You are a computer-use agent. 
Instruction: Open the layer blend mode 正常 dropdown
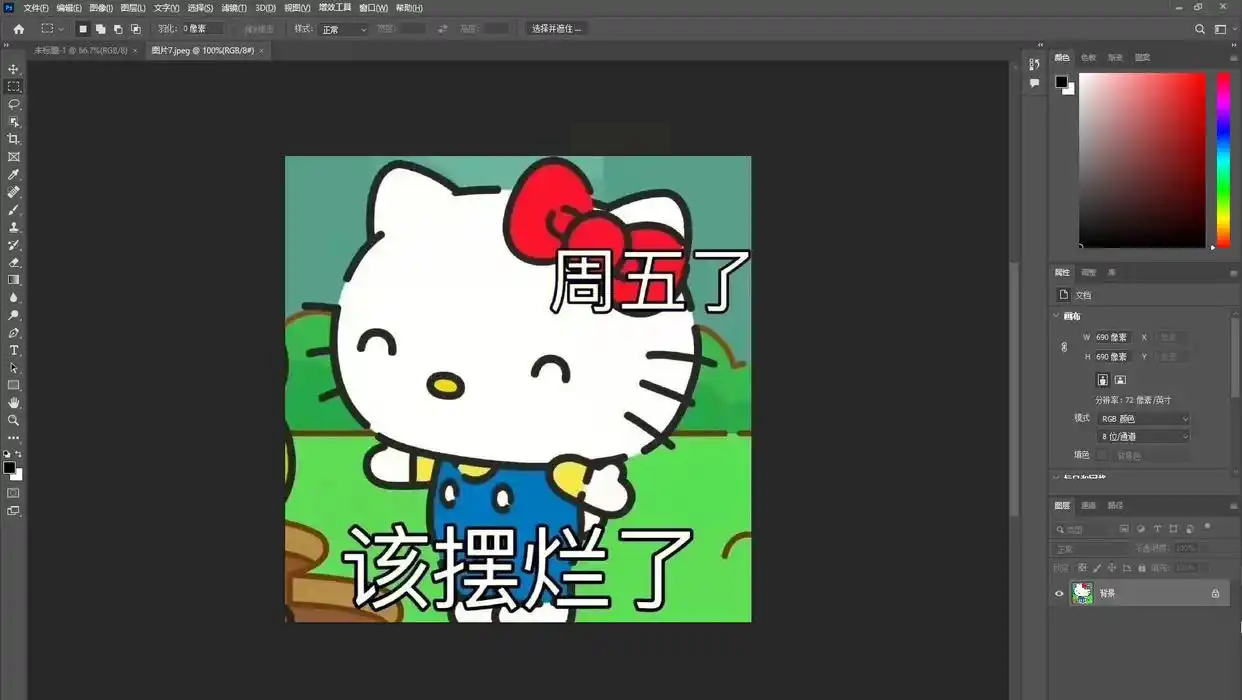[1090, 548]
